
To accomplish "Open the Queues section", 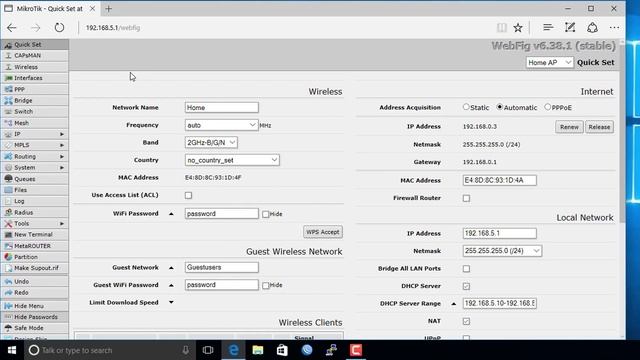I will (34, 179).
